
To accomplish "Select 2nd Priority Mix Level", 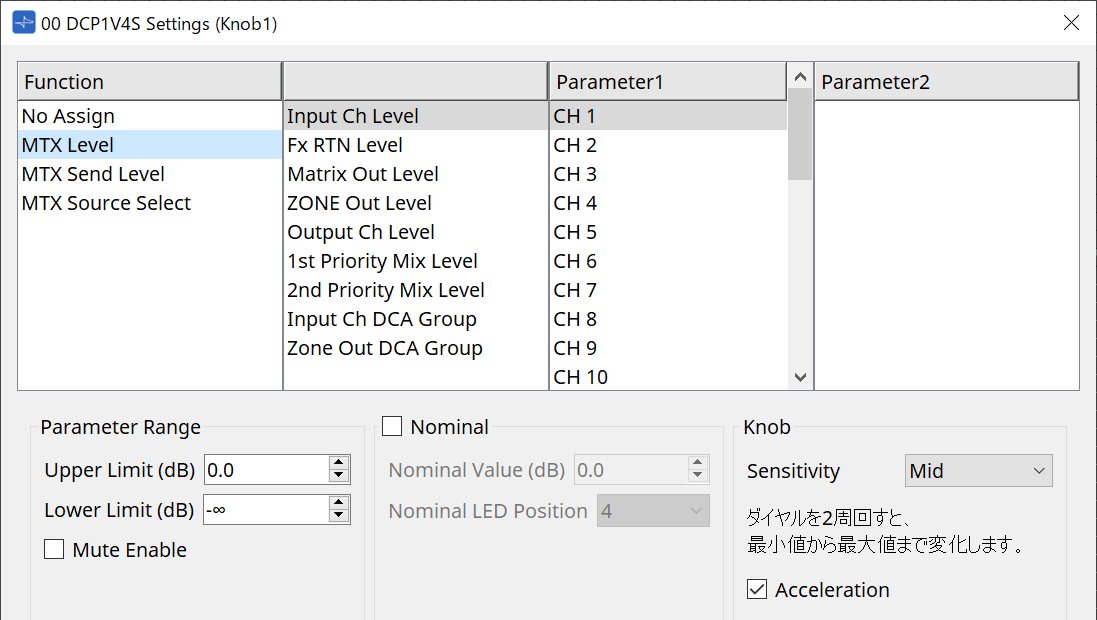I will pyautogui.click(x=385, y=289).
